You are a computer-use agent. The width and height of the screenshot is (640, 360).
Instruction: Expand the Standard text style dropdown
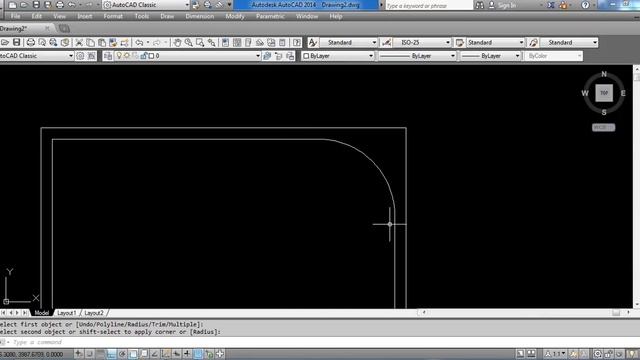[x=374, y=42]
